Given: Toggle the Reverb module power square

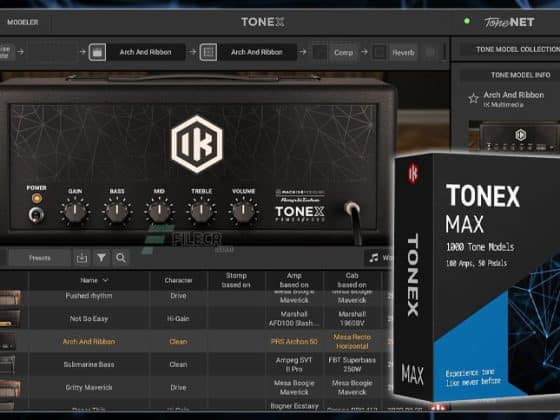Looking at the screenshot, I should (379, 52).
